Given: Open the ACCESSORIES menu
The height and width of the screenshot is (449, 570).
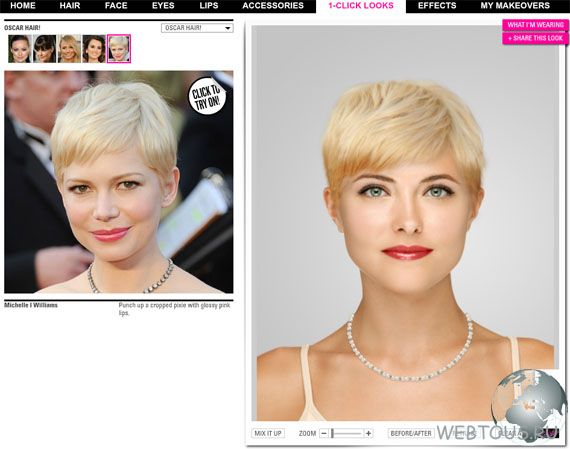Looking at the screenshot, I should (273, 6).
